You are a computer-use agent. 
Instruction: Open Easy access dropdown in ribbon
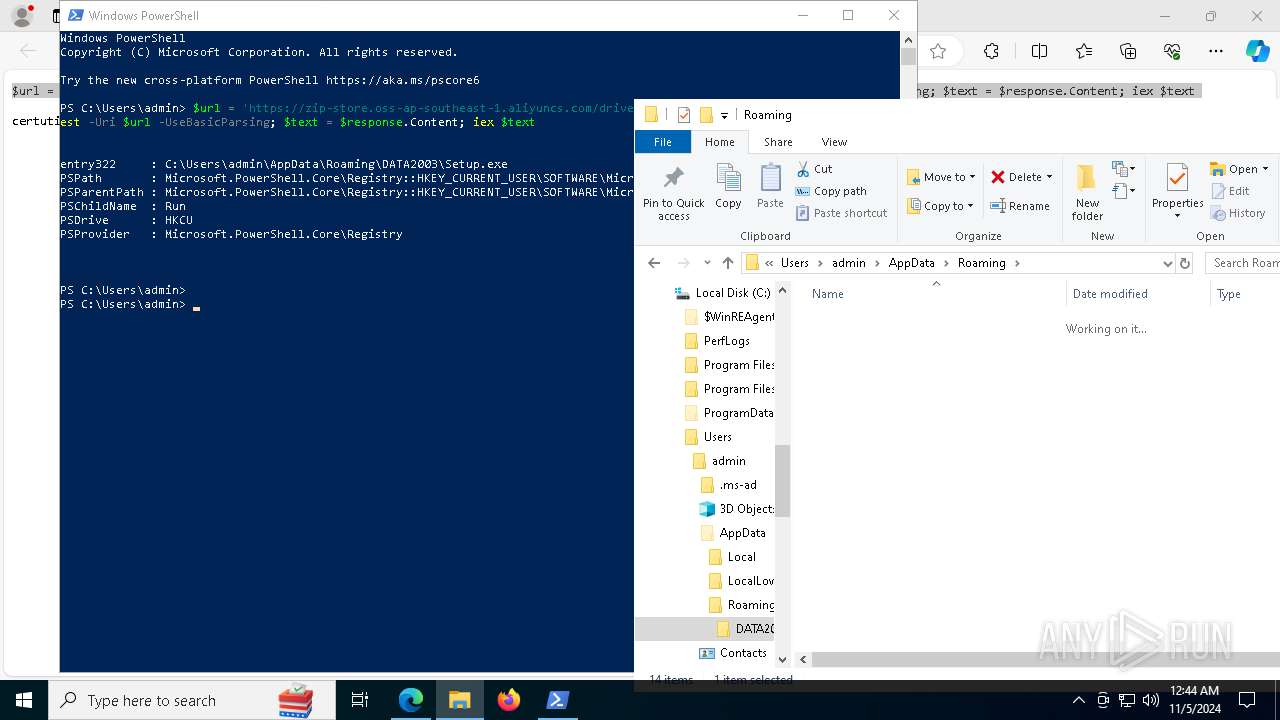[1123, 190]
